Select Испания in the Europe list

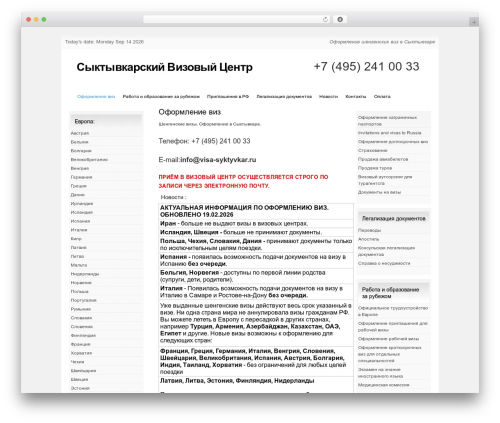pos(80,221)
